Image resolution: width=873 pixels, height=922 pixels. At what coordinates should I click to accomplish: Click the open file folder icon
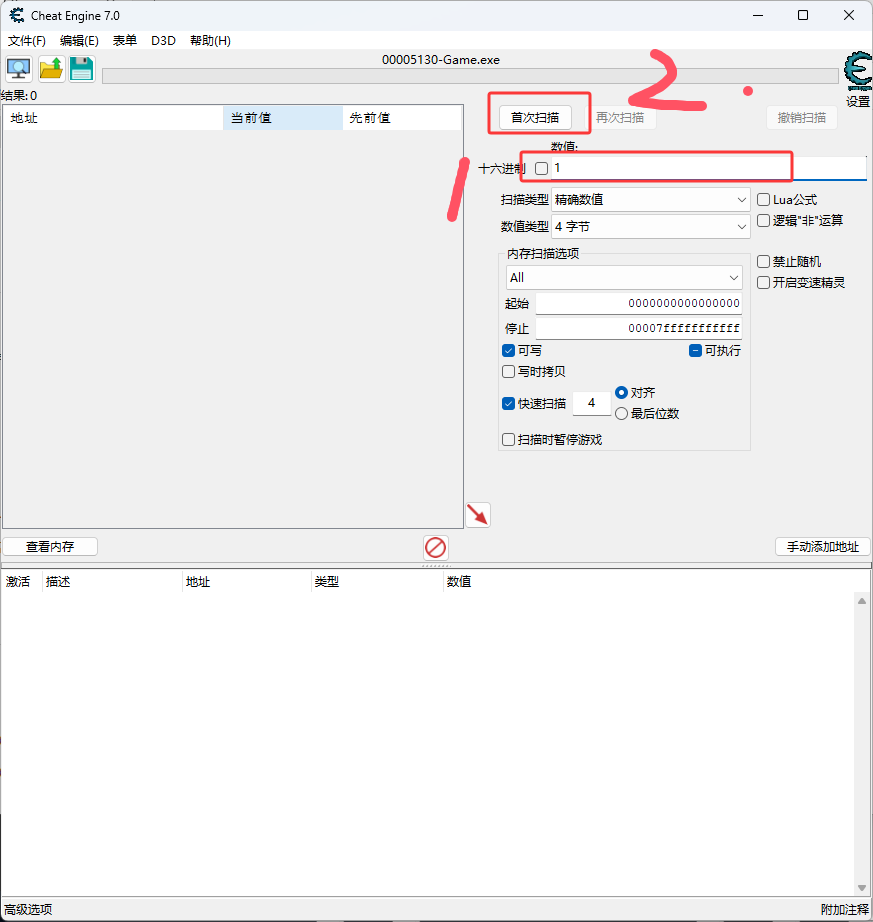point(51,69)
